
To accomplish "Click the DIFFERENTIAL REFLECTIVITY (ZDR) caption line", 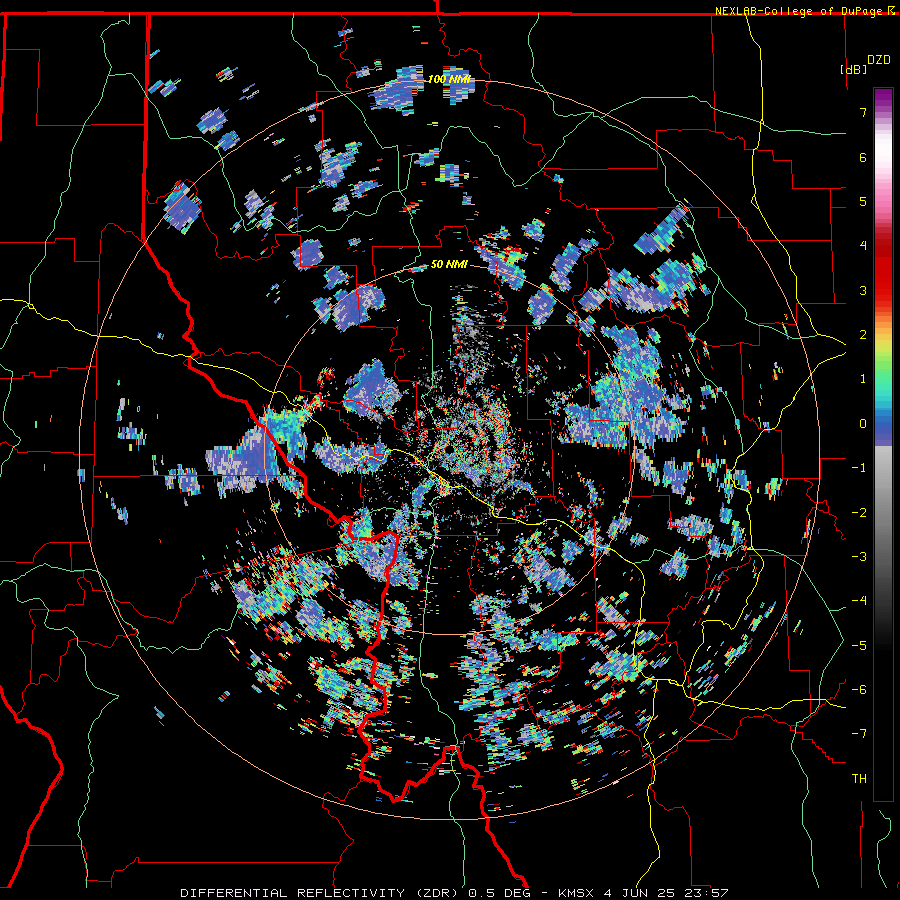I will point(454,893).
